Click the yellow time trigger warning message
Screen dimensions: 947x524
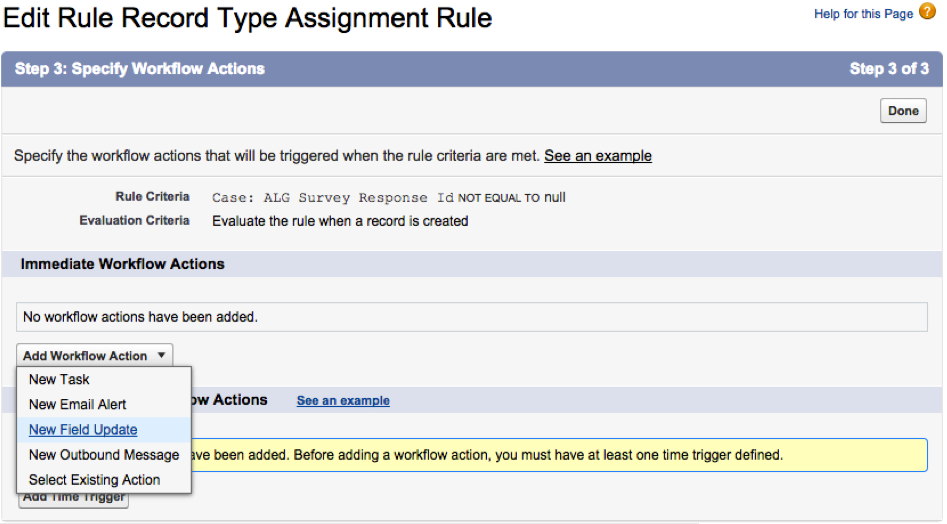pyautogui.click(x=559, y=455)
